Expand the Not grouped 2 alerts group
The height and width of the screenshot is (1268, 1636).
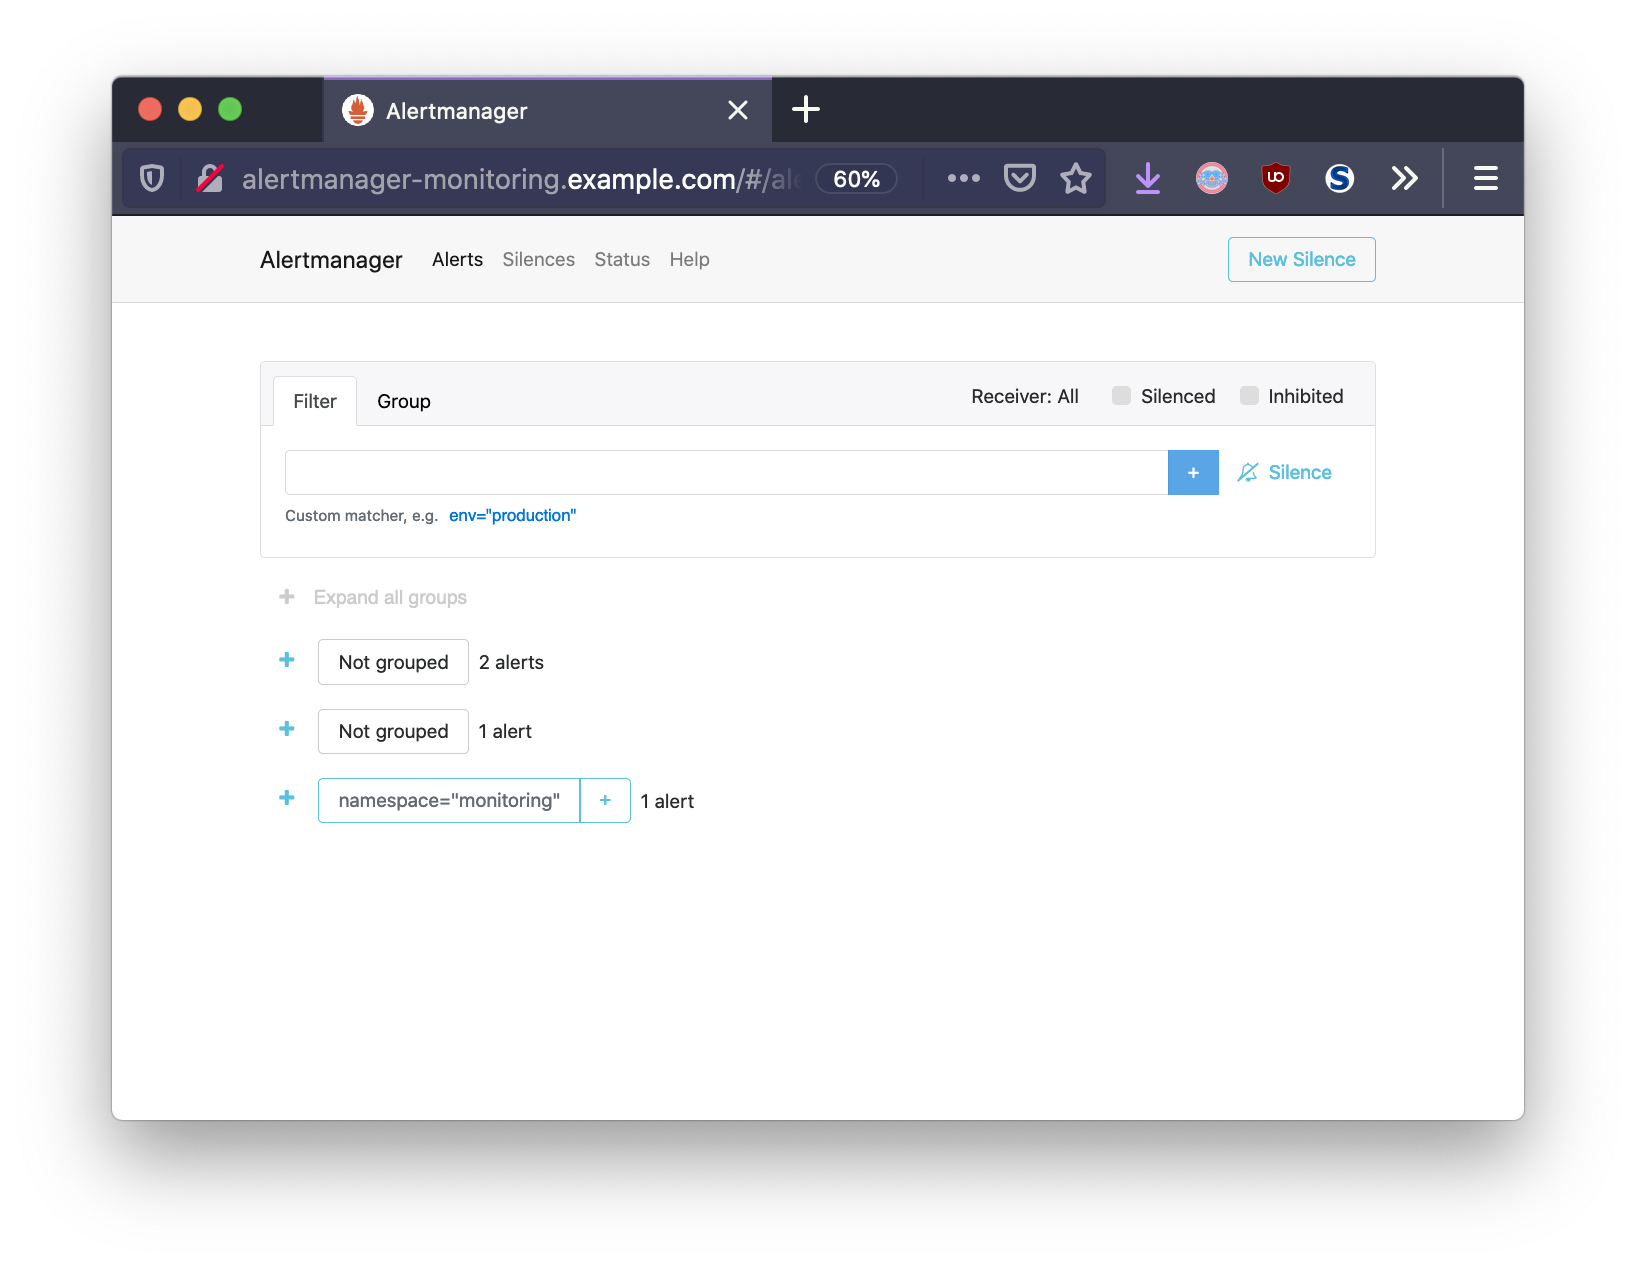pos(287,660)
